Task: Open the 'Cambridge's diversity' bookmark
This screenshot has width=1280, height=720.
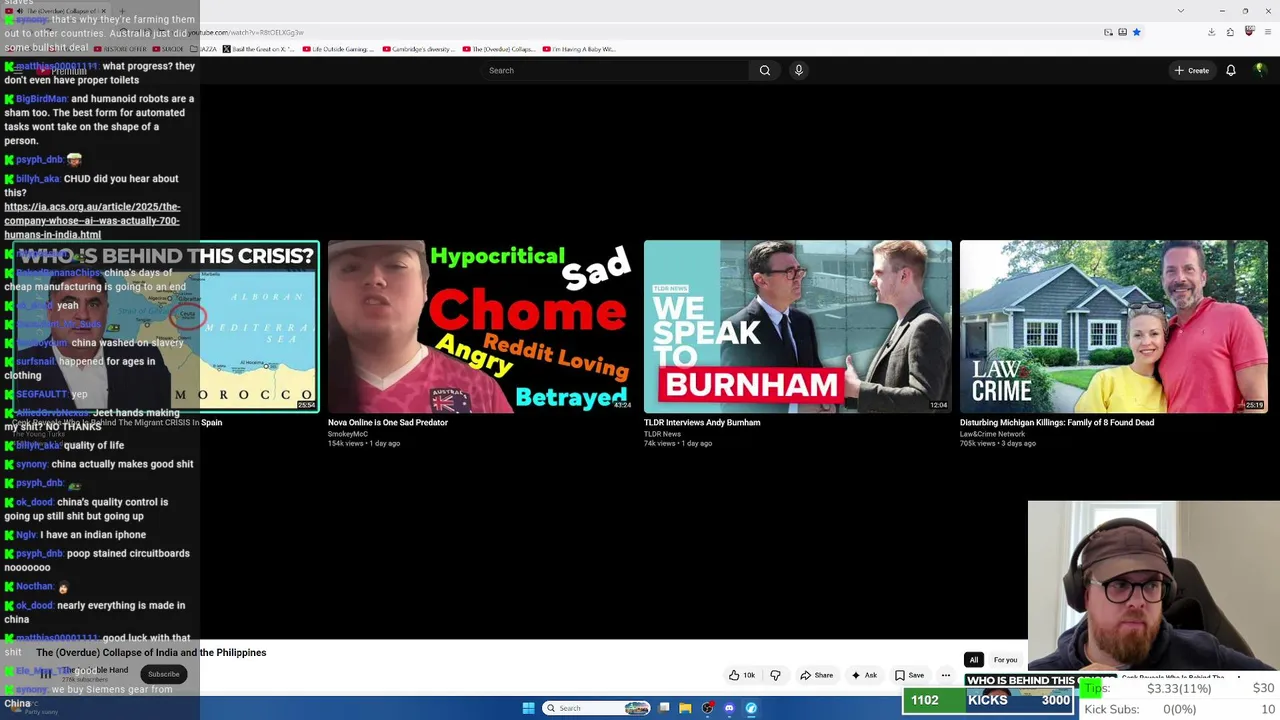Action: coord(419,49)
